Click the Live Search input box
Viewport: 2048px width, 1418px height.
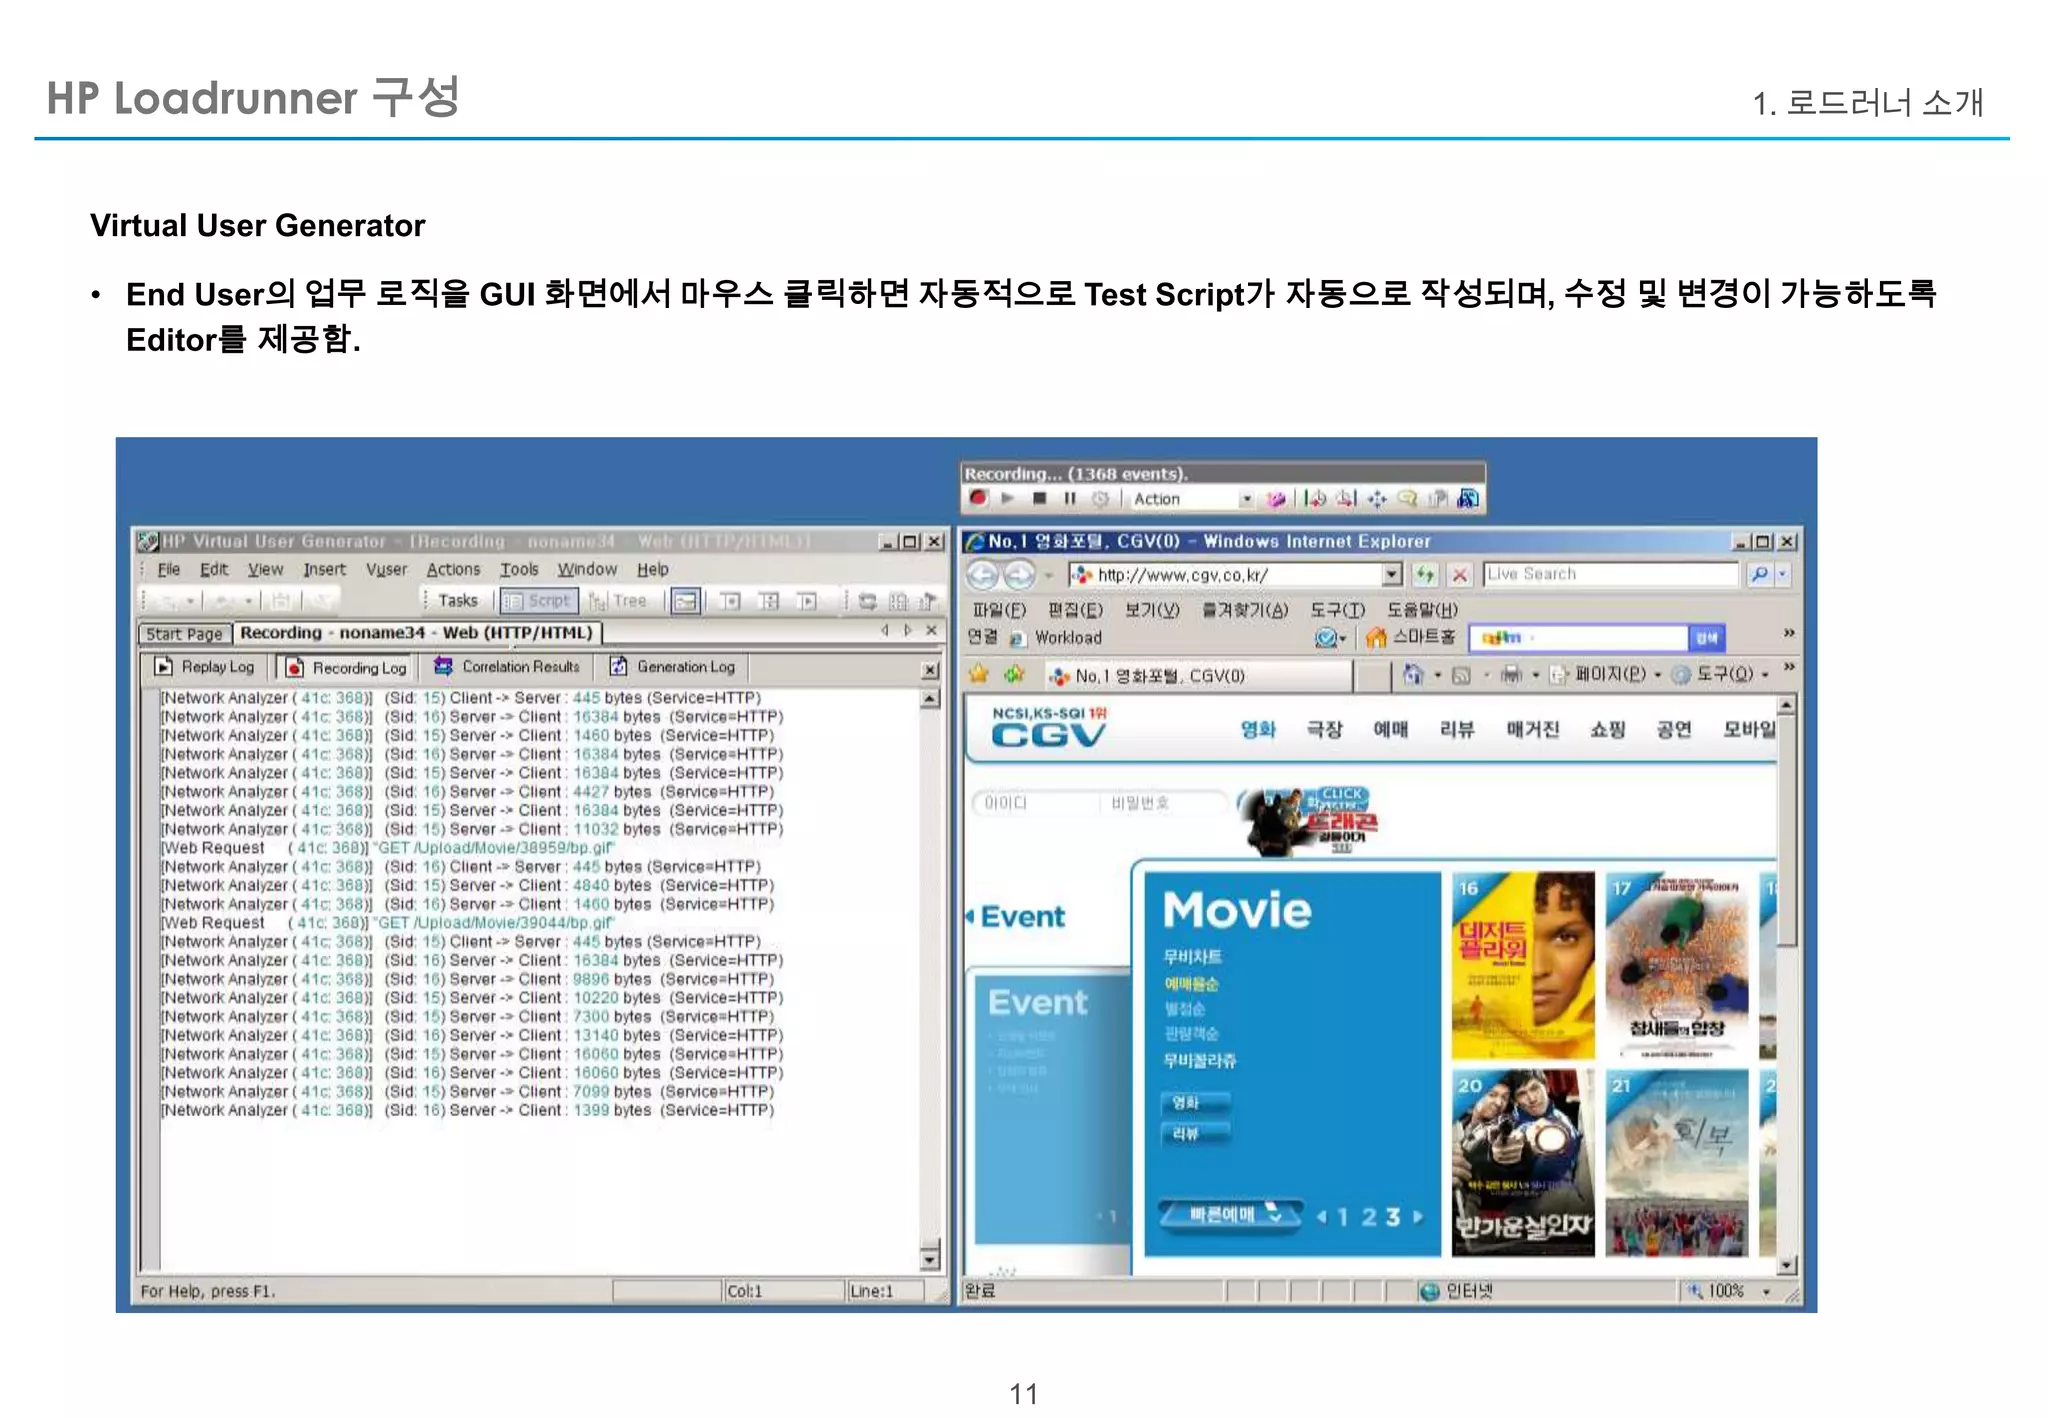[1610, 574]
